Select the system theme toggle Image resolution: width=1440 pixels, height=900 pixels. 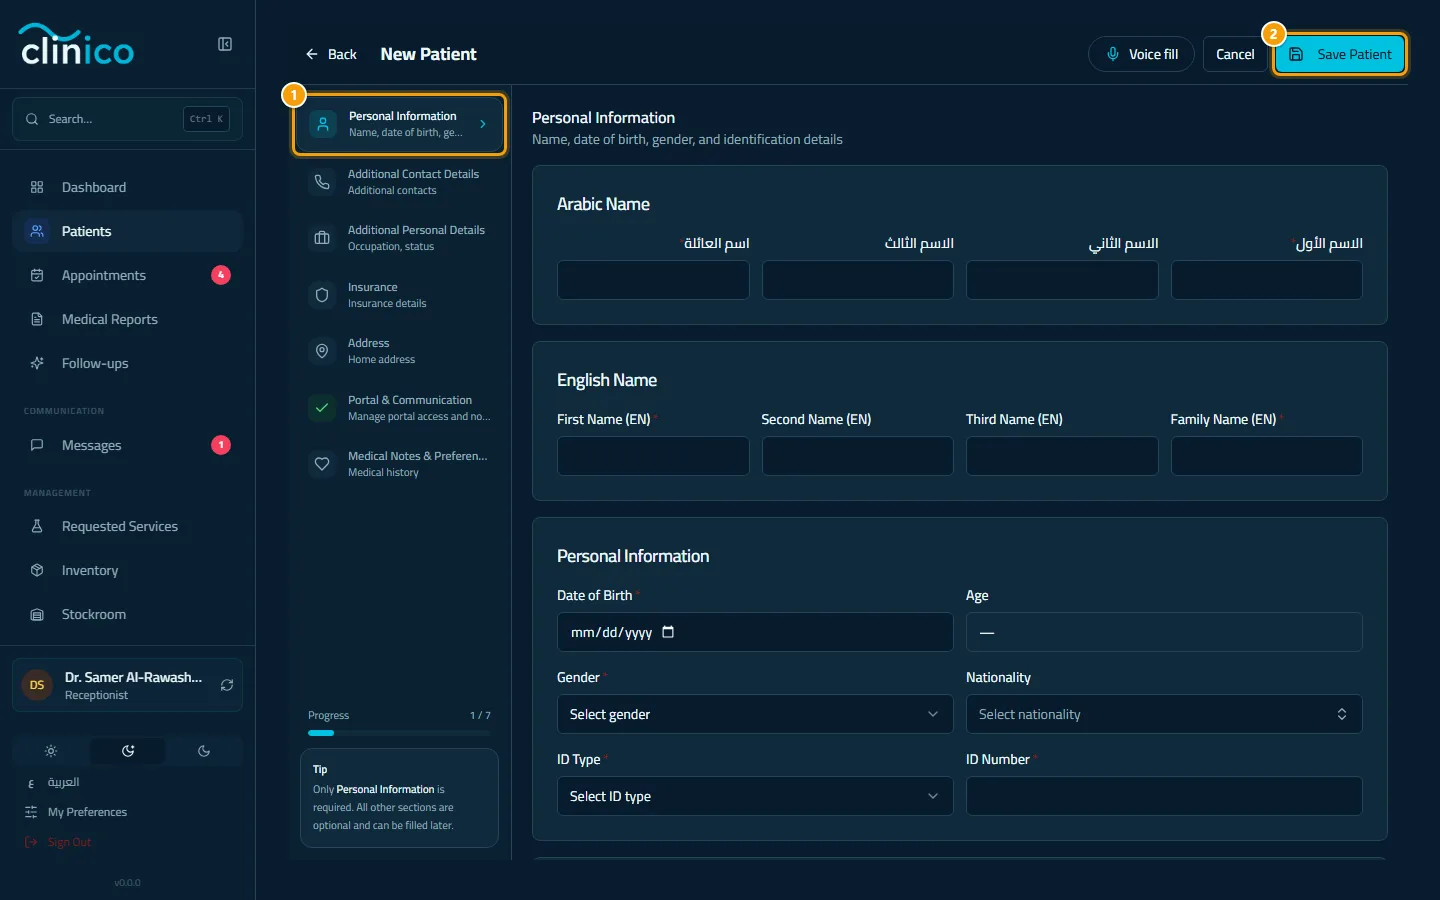tap(128, 751)
